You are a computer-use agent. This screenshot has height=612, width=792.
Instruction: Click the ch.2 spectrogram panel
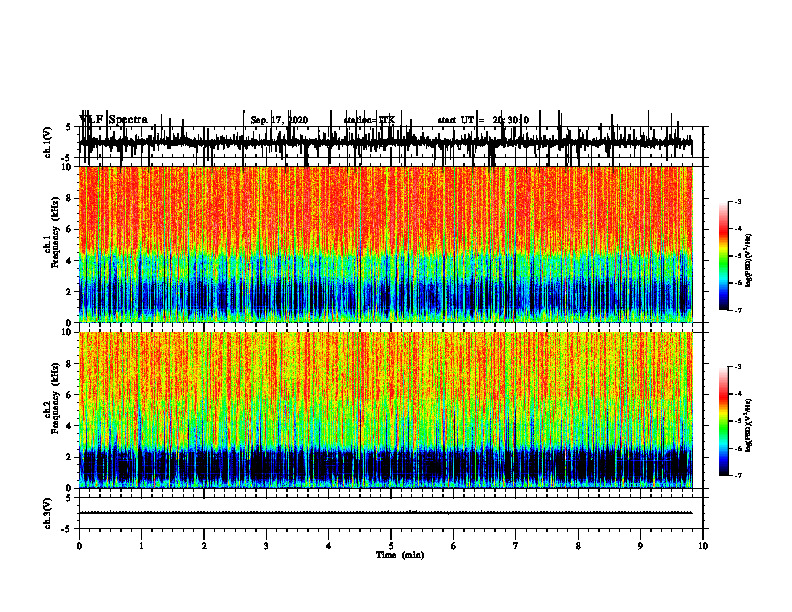click(x=385, y=410)
